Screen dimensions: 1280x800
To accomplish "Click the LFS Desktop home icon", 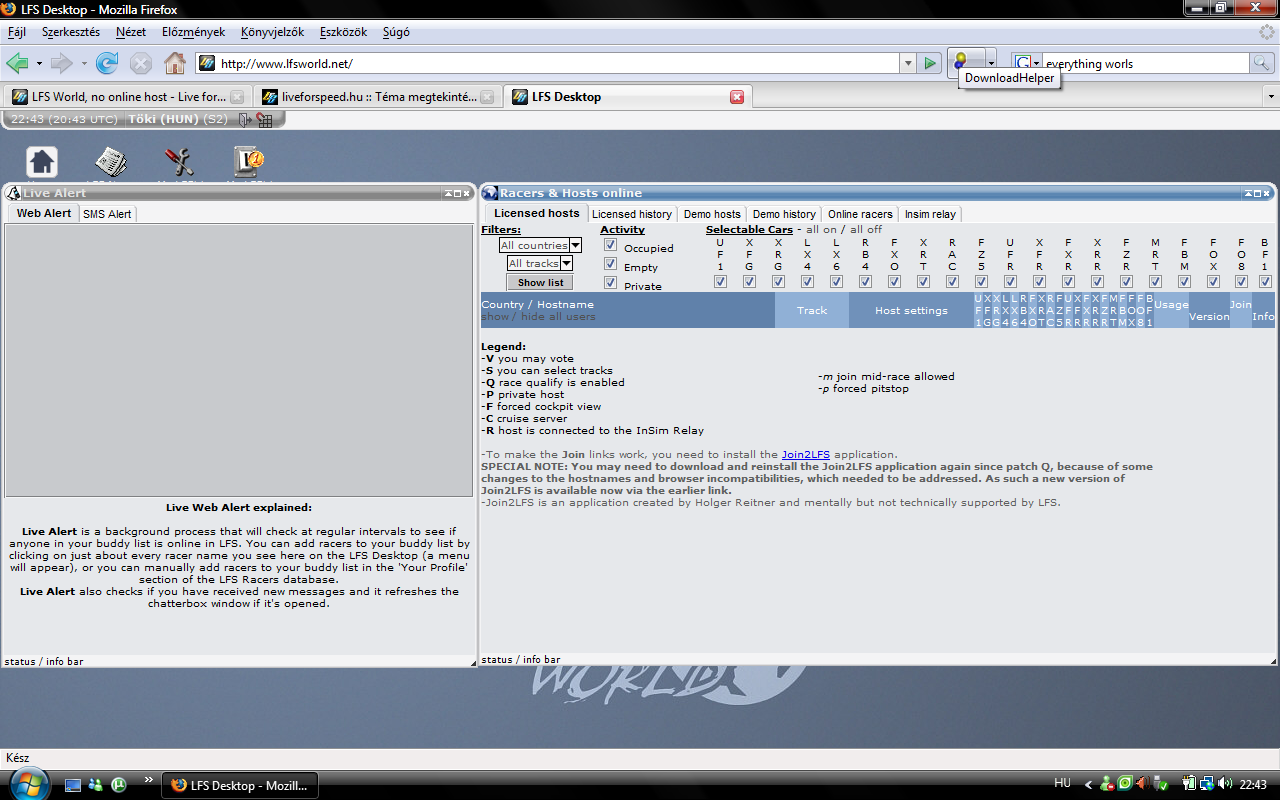I will tap(42, 162).
